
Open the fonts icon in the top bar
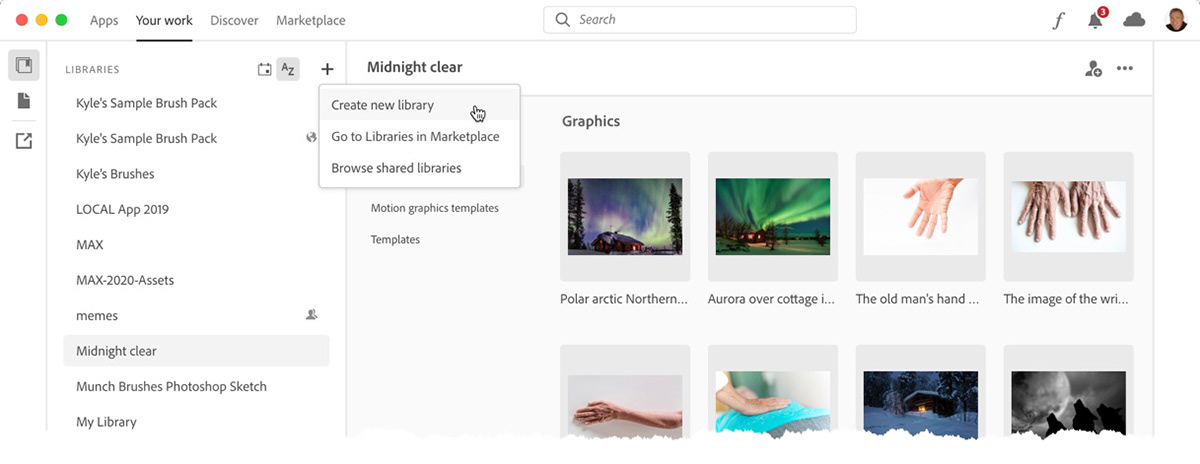1059,20
